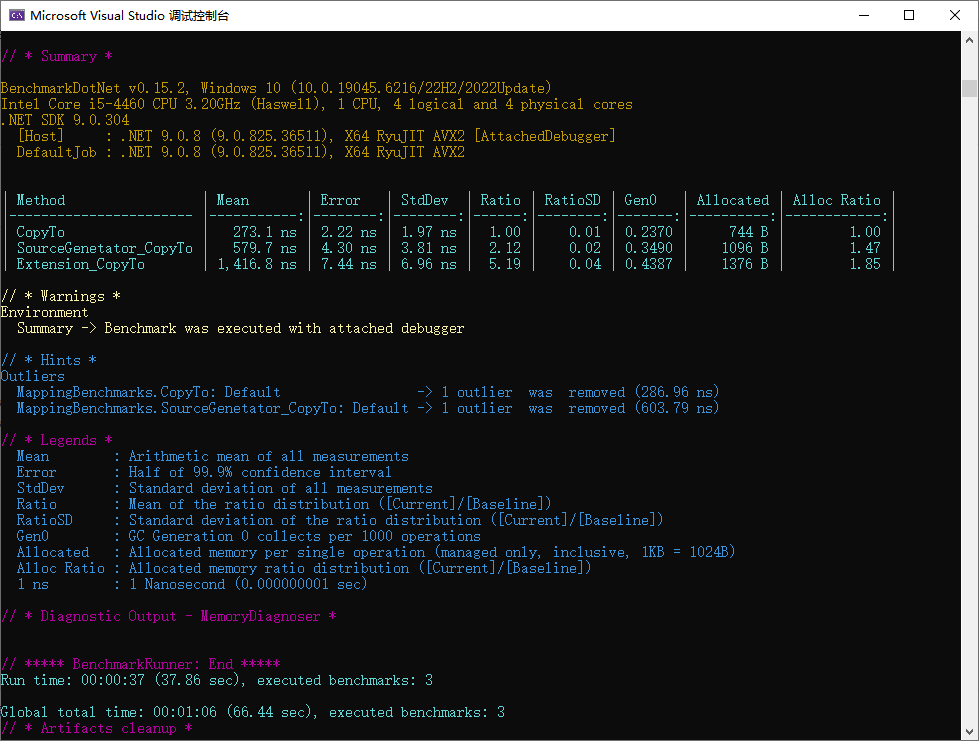This screenshot has height=741, width=979.
Task: Close the Visual Studio debug console
Action: click(x=954, y=16)
